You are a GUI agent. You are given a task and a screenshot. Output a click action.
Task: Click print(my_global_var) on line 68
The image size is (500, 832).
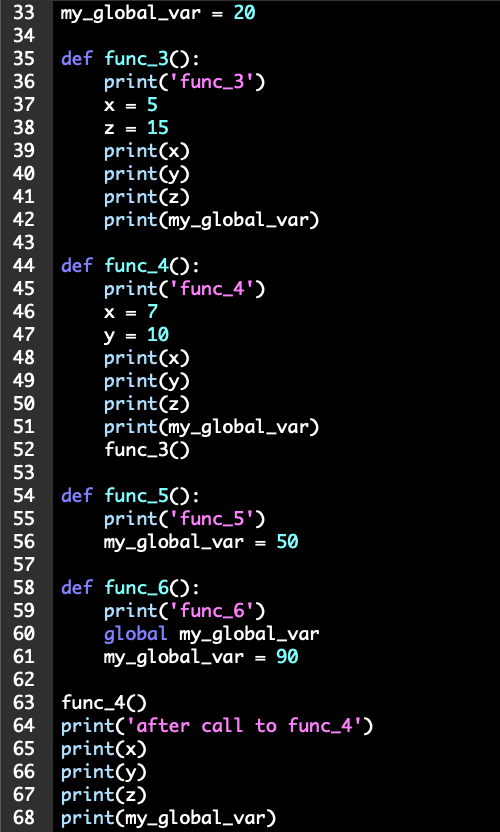[169, 818]
